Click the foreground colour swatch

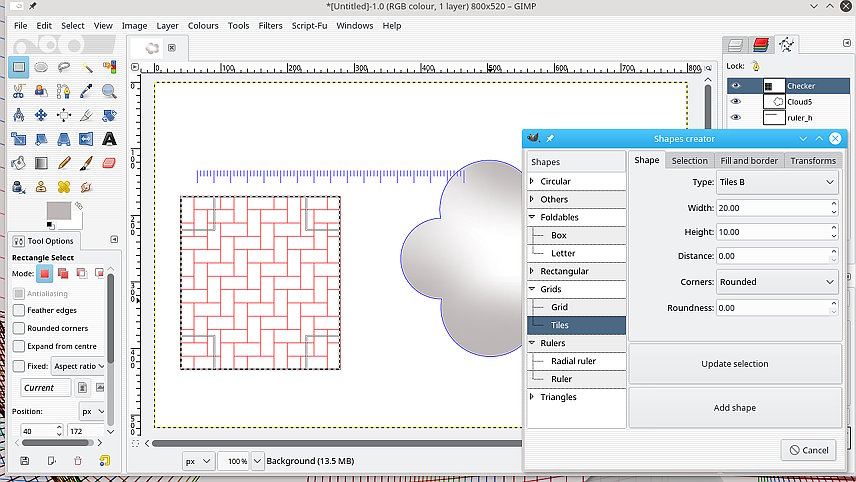pyautogui.click(x=58, y=211)
